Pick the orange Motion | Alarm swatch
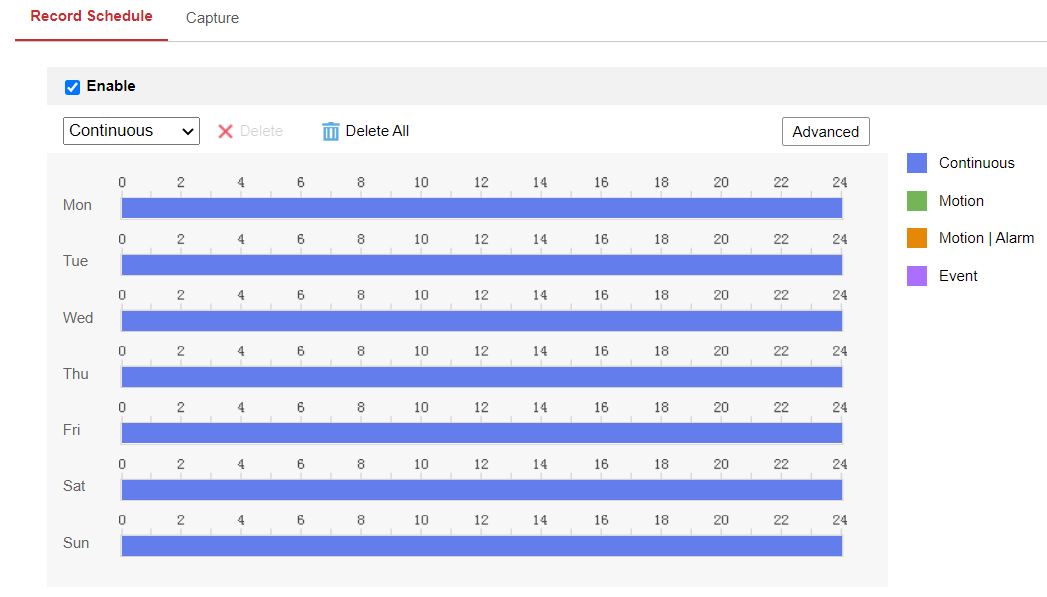This screenshot has height=597, width=1047. pos(917,238)
